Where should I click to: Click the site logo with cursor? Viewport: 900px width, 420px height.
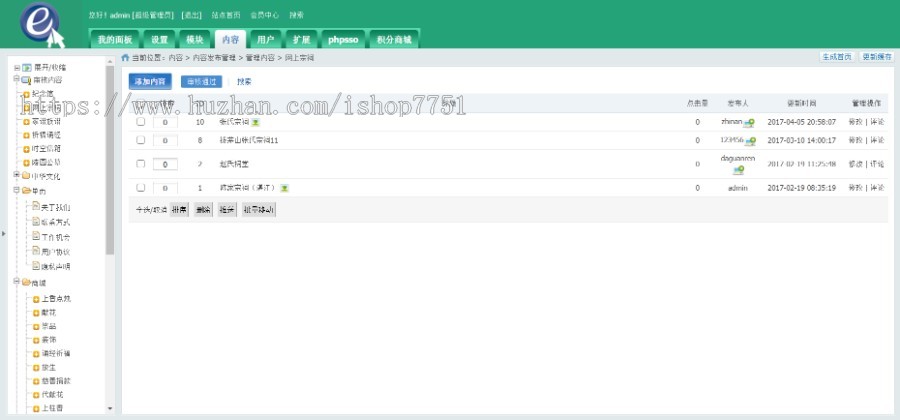[x=42, y=24]
